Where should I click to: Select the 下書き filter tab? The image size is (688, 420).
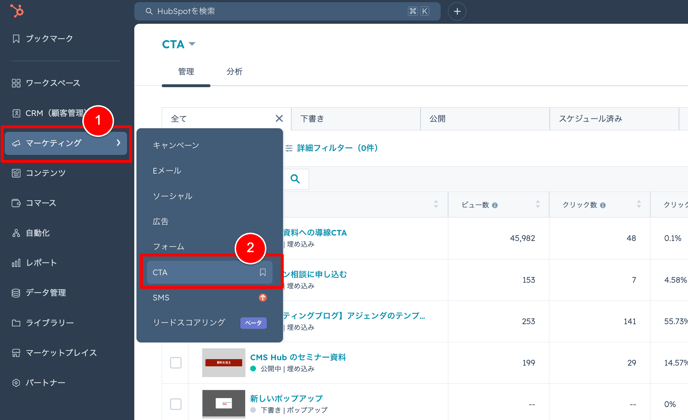(355, 119)
